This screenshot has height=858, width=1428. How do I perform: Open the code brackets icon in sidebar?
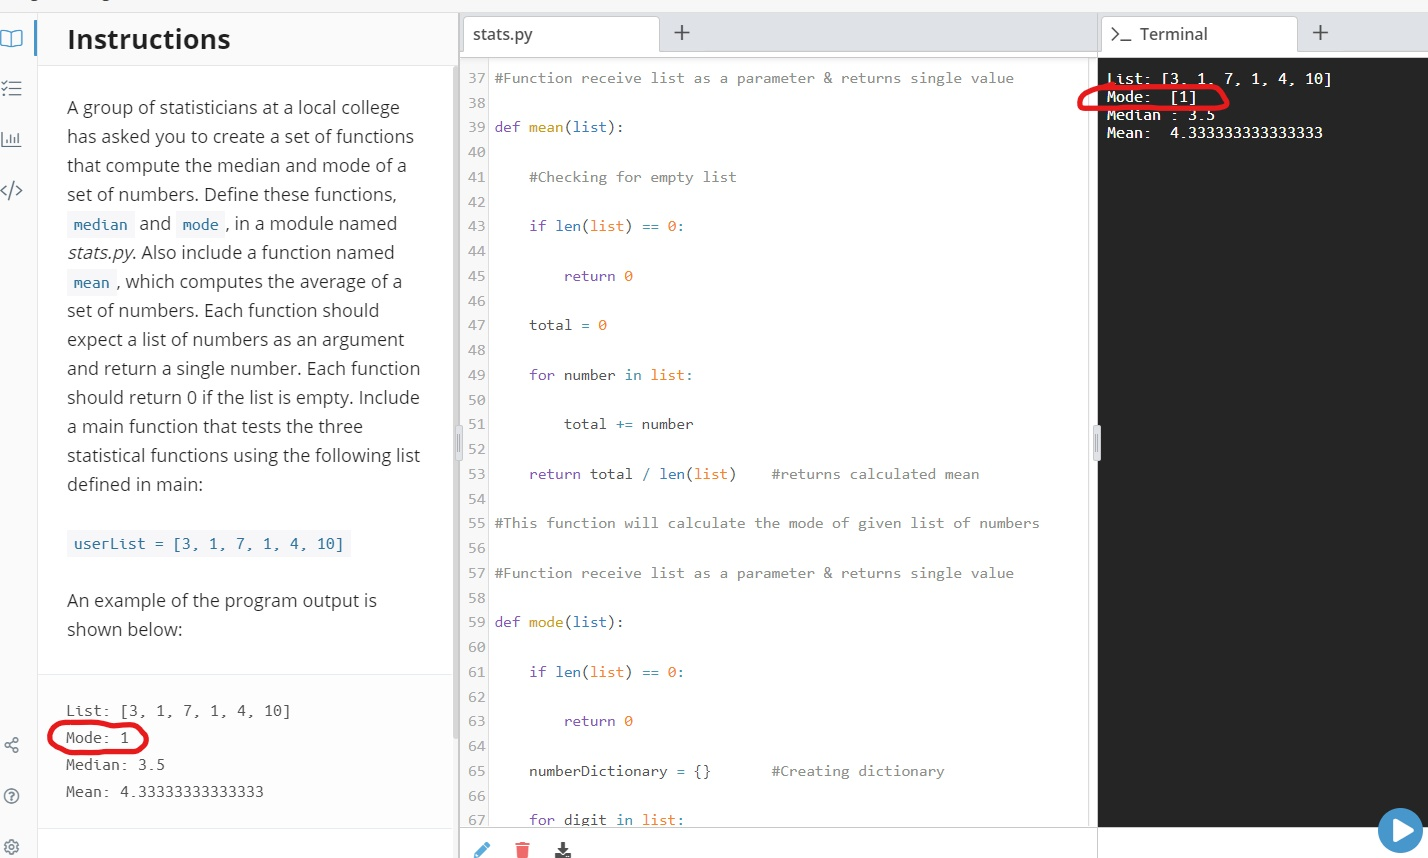11,190
